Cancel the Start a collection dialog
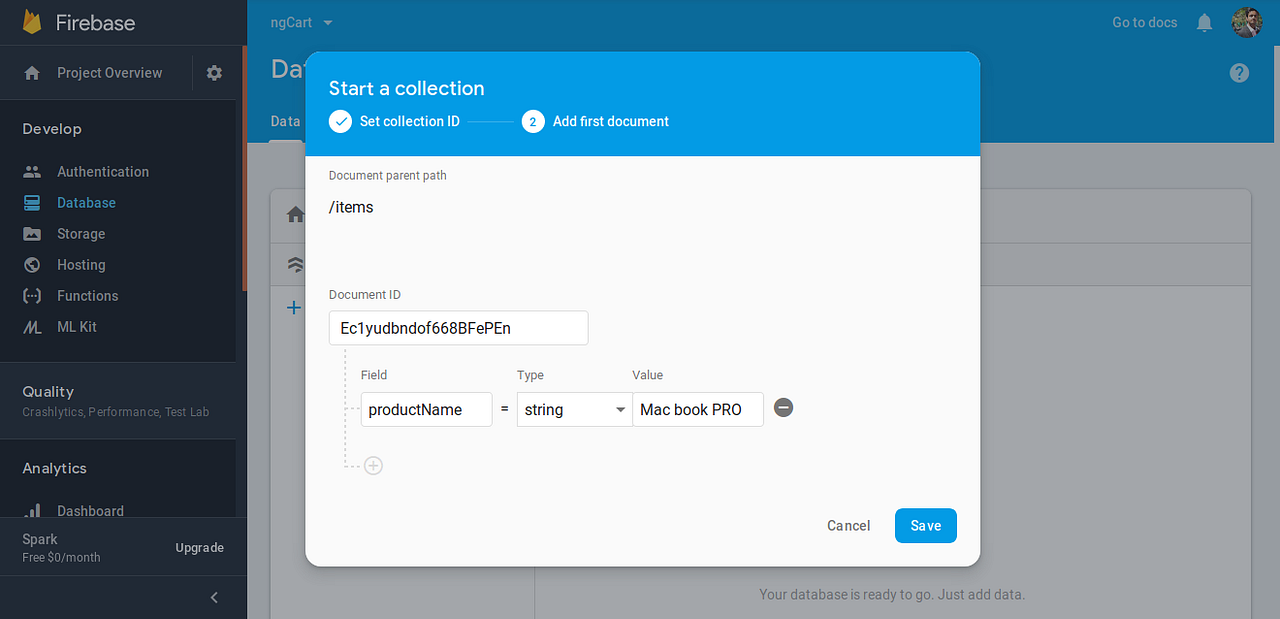Image resolution: width=1280 pixels, height=619 pixels. pos(848,525)
